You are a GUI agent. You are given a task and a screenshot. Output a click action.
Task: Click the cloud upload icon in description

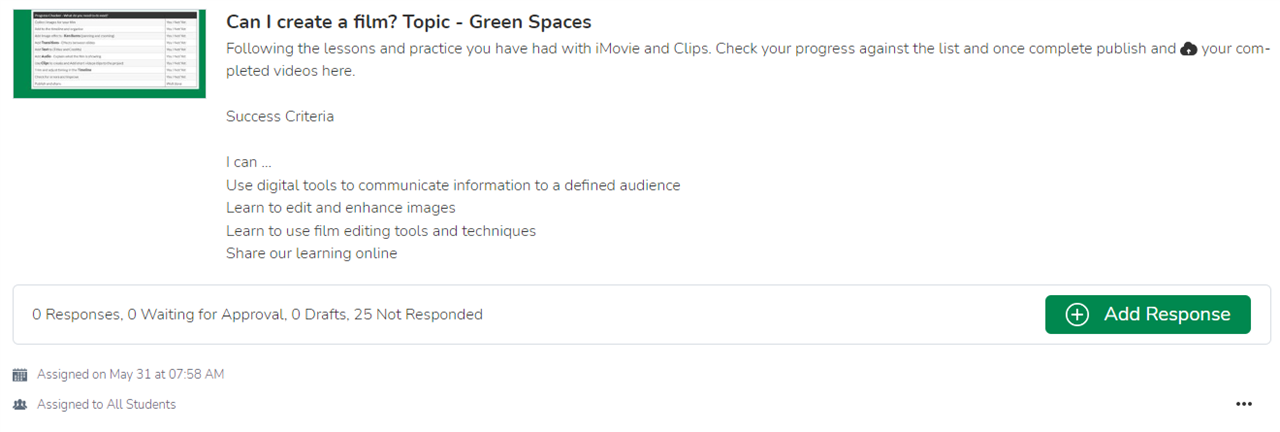(x=1189, y=49)
